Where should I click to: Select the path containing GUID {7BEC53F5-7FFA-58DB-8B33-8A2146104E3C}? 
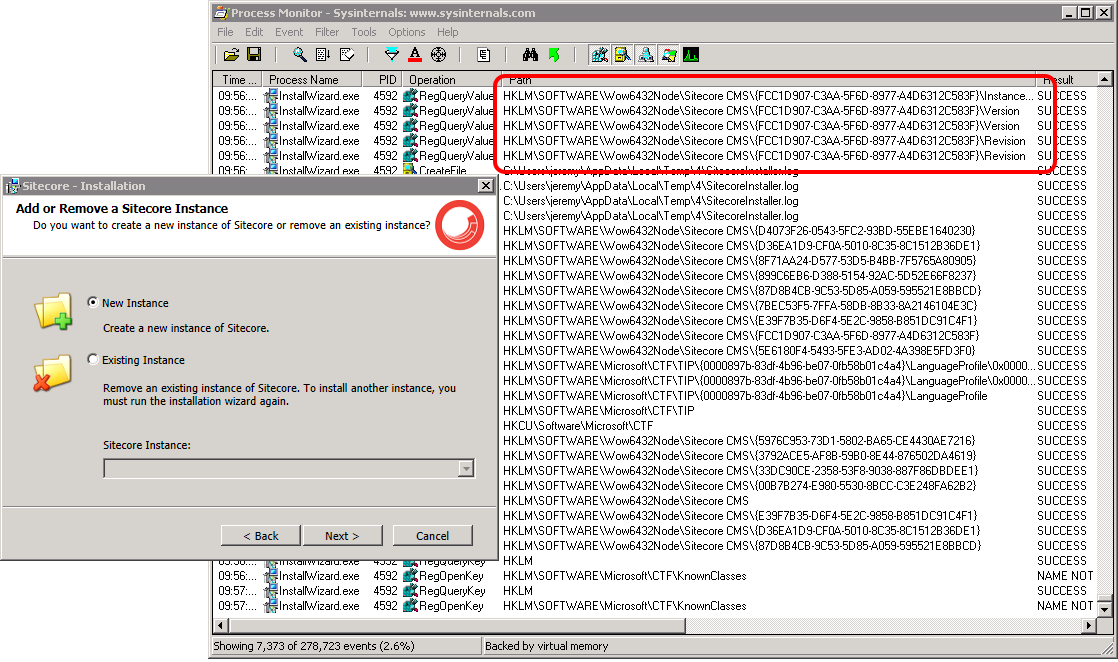(x=740, y=306)
